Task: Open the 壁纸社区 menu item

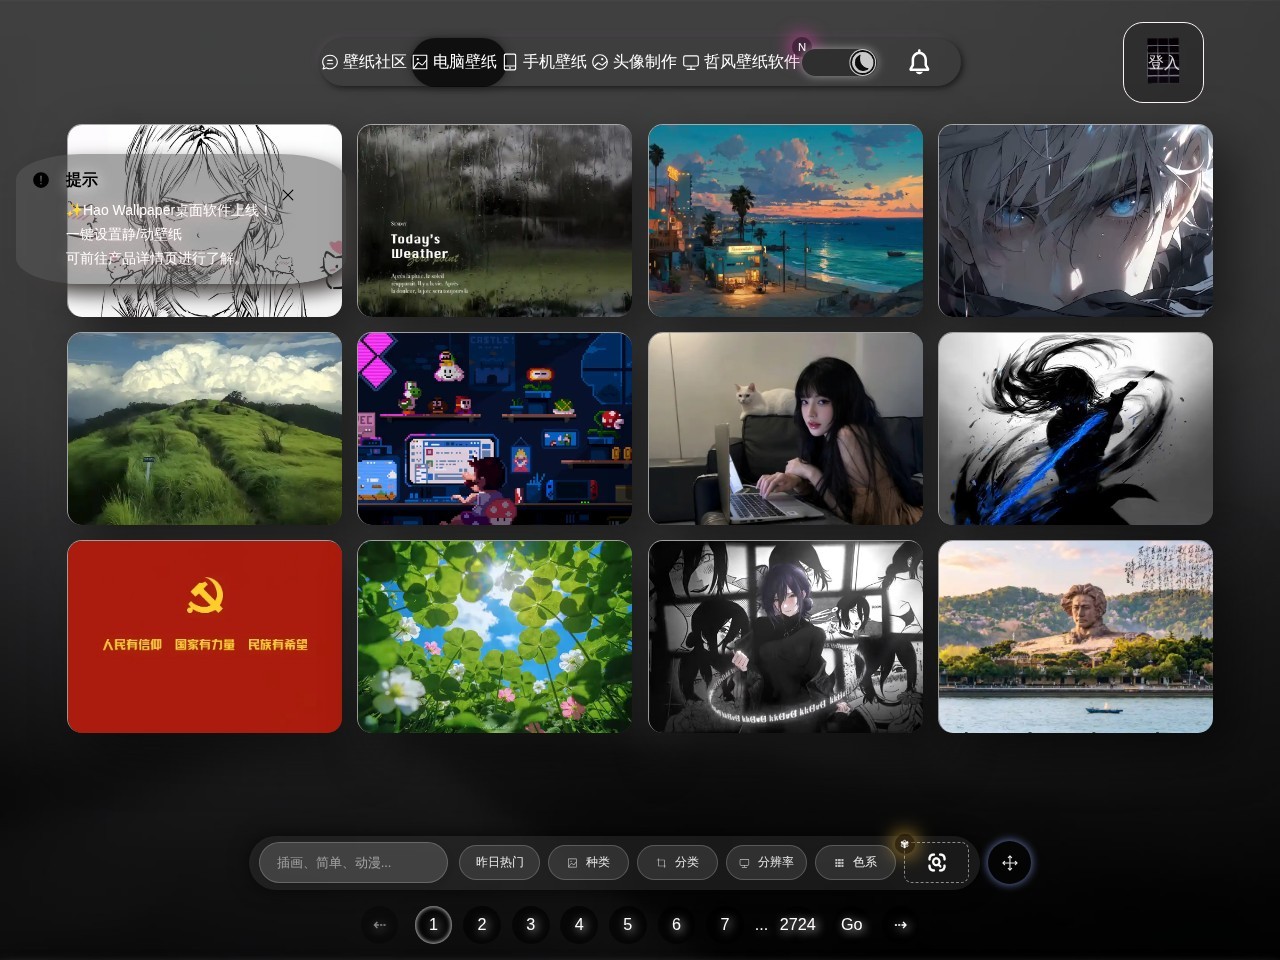Action: coord(365,61)
